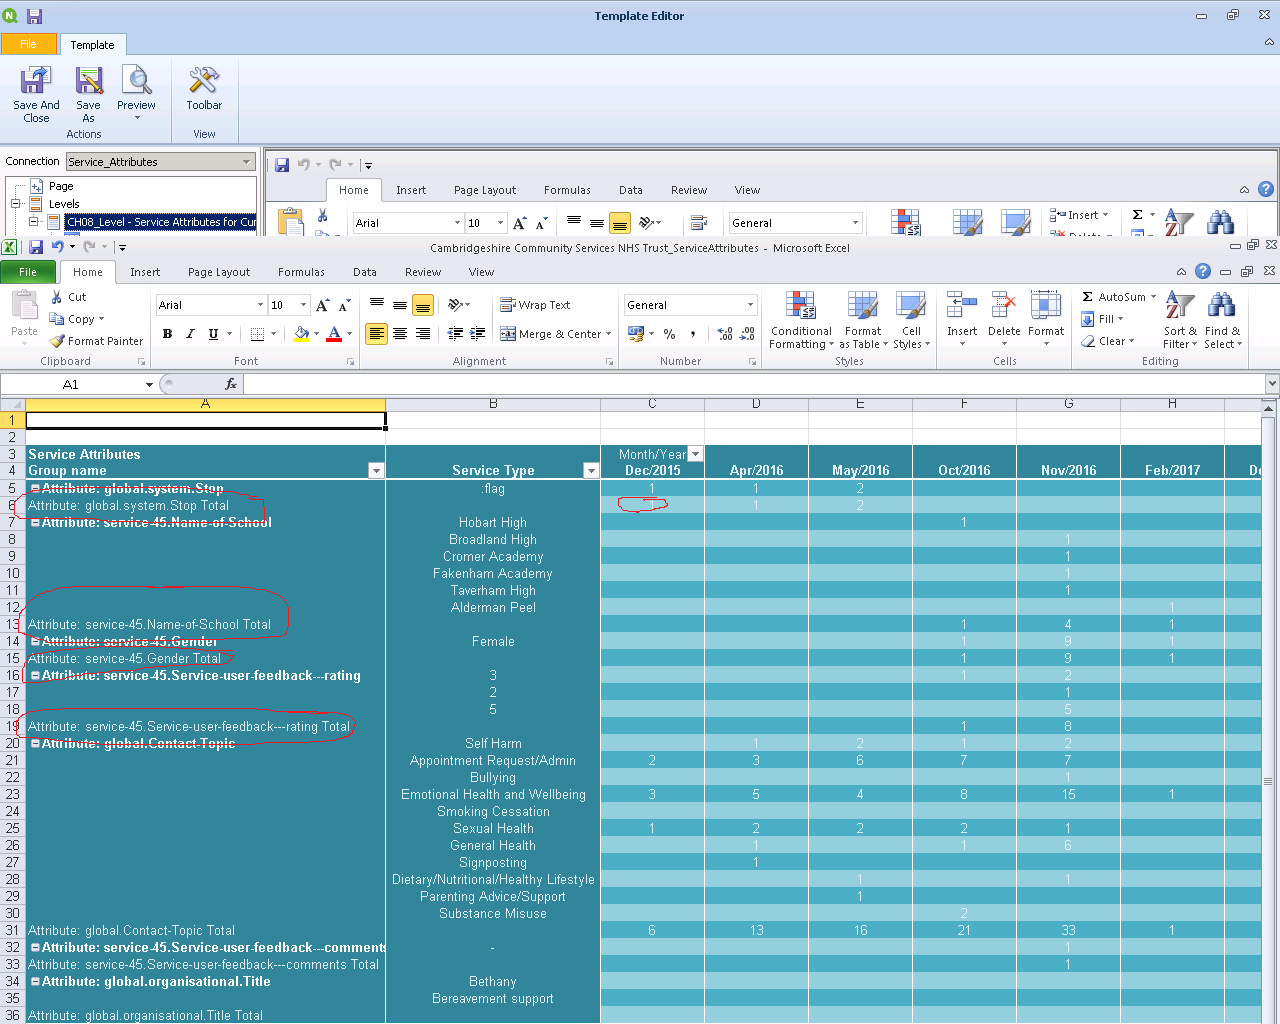The height and width of the screenshot is (1024, 1280).
Task: Toggle bottom vertical alignment in Excel window
Action: 423,305
